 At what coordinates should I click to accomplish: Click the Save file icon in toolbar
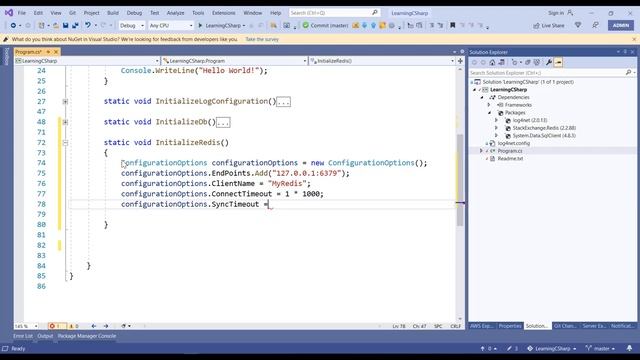pyautogui.click(x=65, y=25)
